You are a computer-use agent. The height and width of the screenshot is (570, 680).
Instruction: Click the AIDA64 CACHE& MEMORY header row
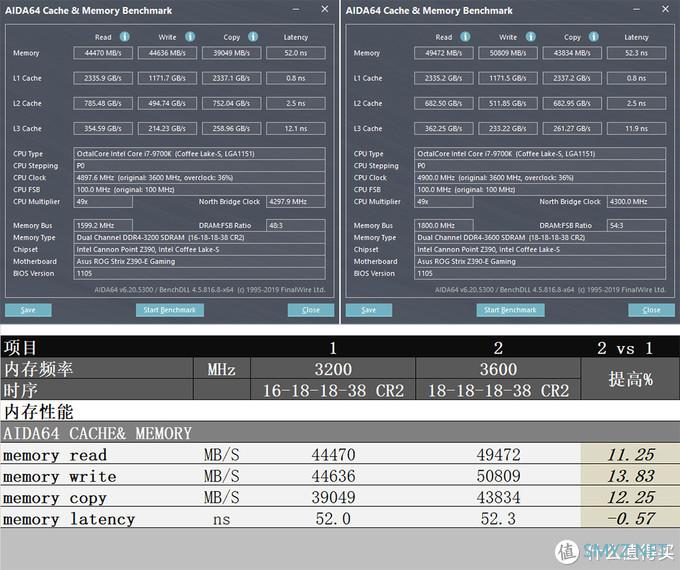point(340,433)
